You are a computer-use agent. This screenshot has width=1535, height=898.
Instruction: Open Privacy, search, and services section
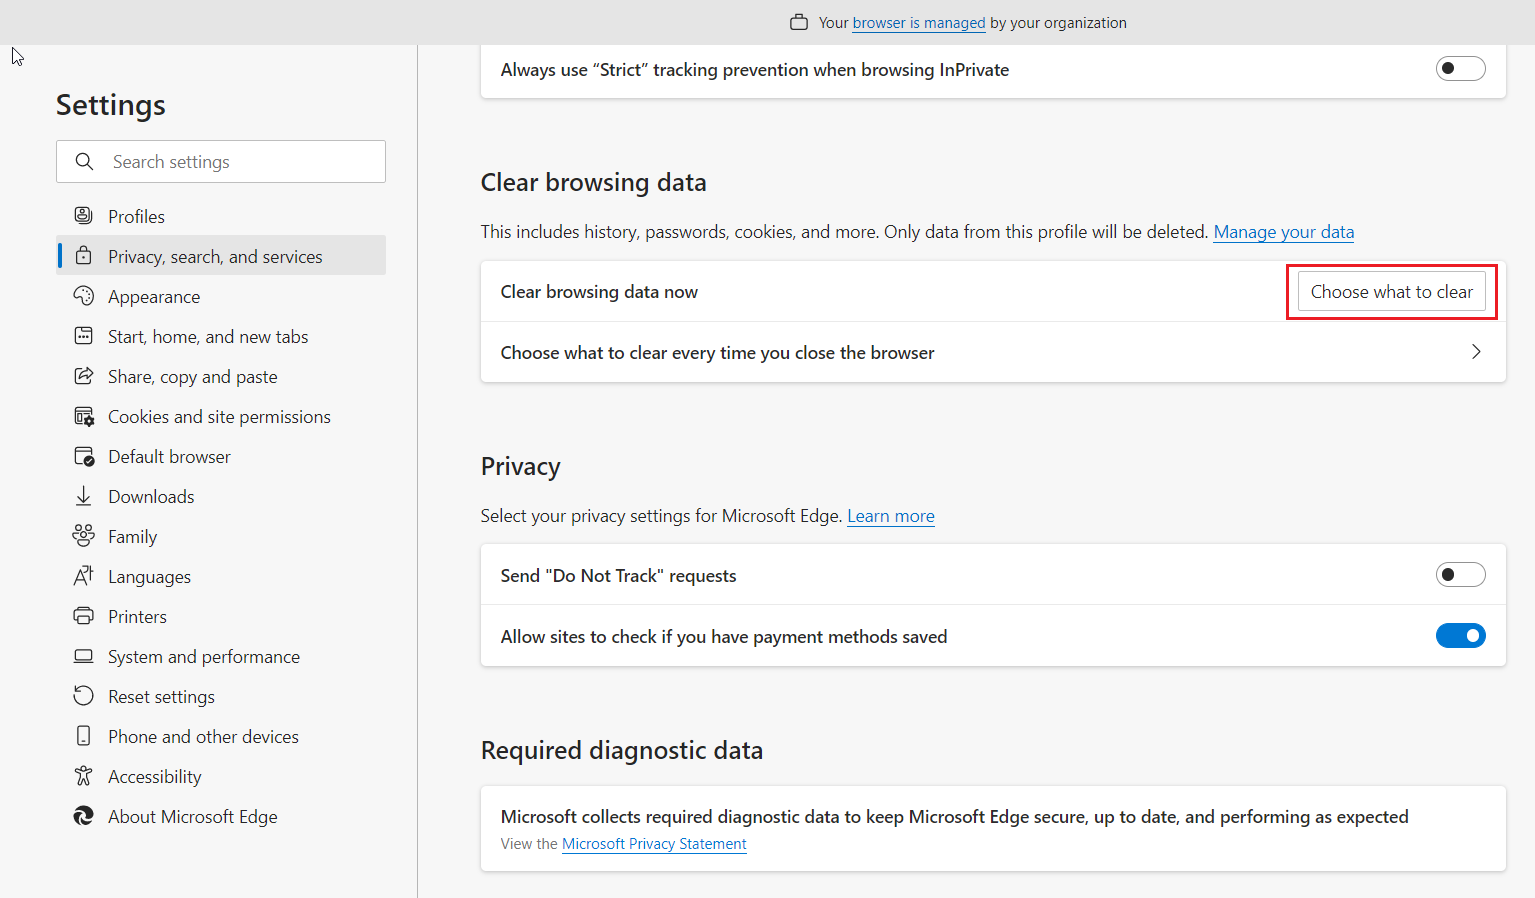[x=215, y=255]
